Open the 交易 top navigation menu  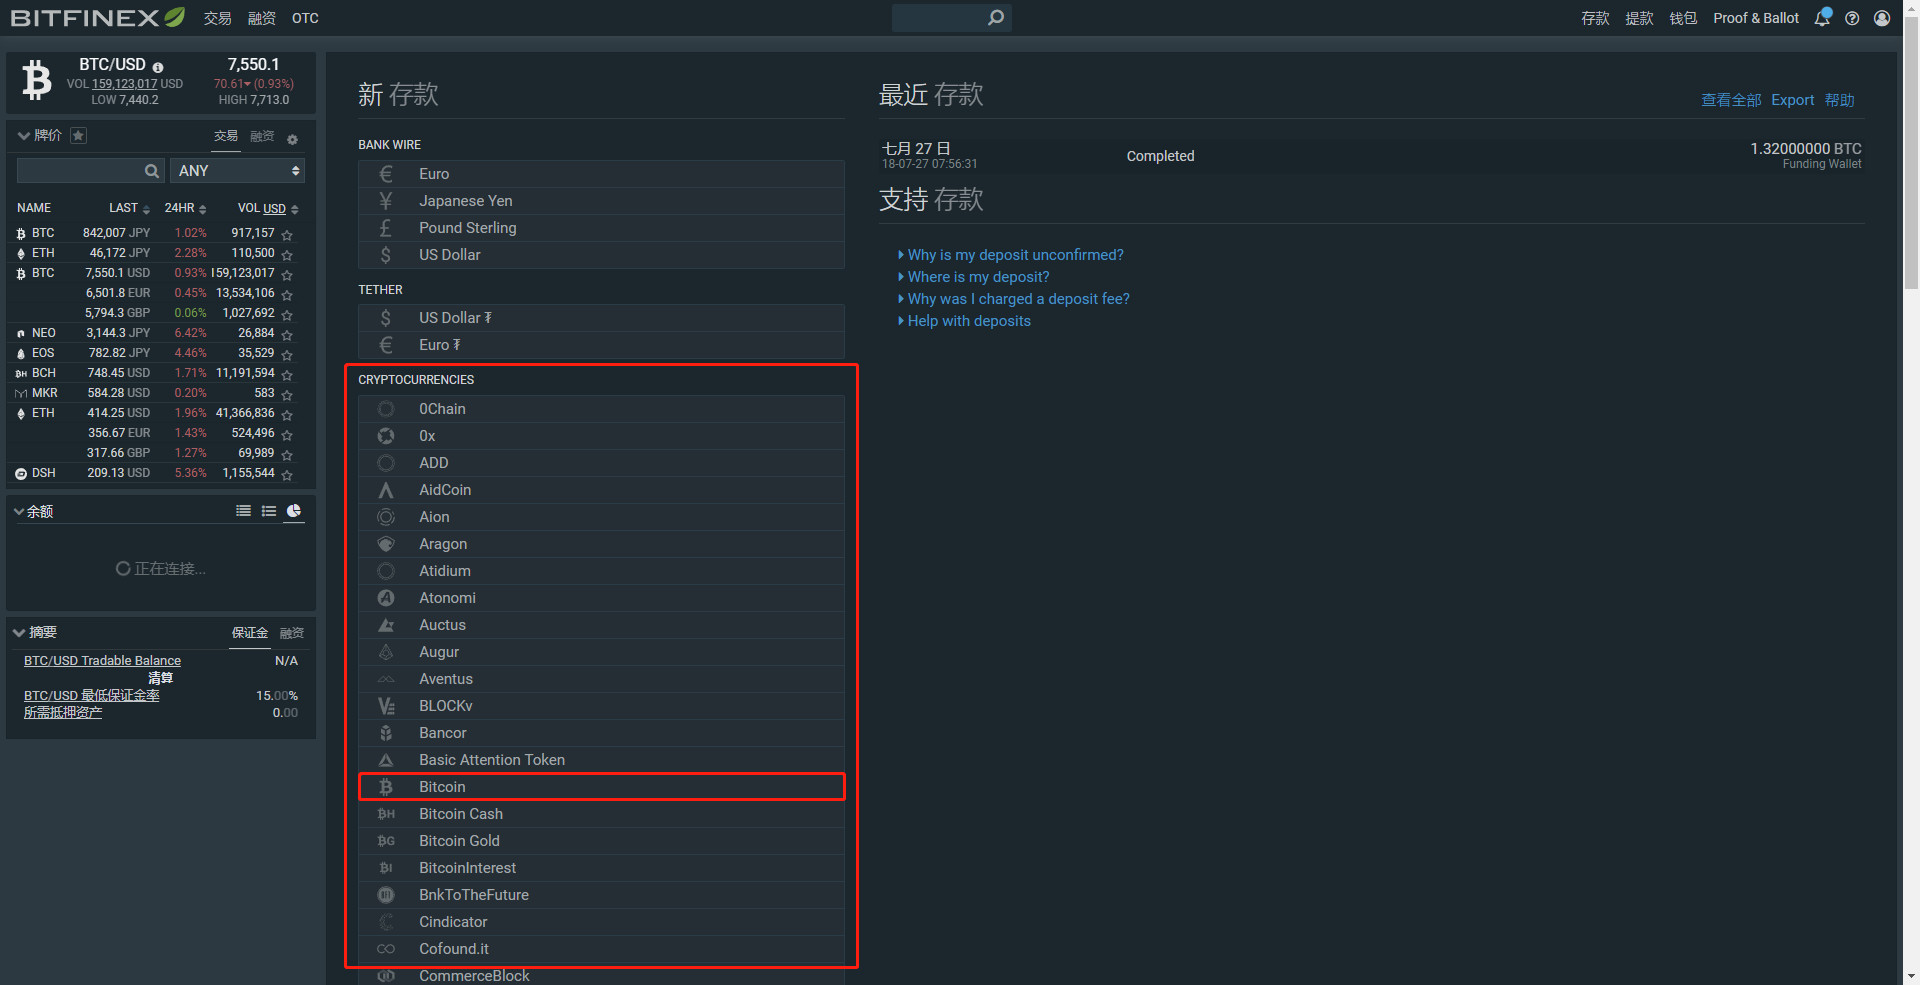(x=217, y=18)
